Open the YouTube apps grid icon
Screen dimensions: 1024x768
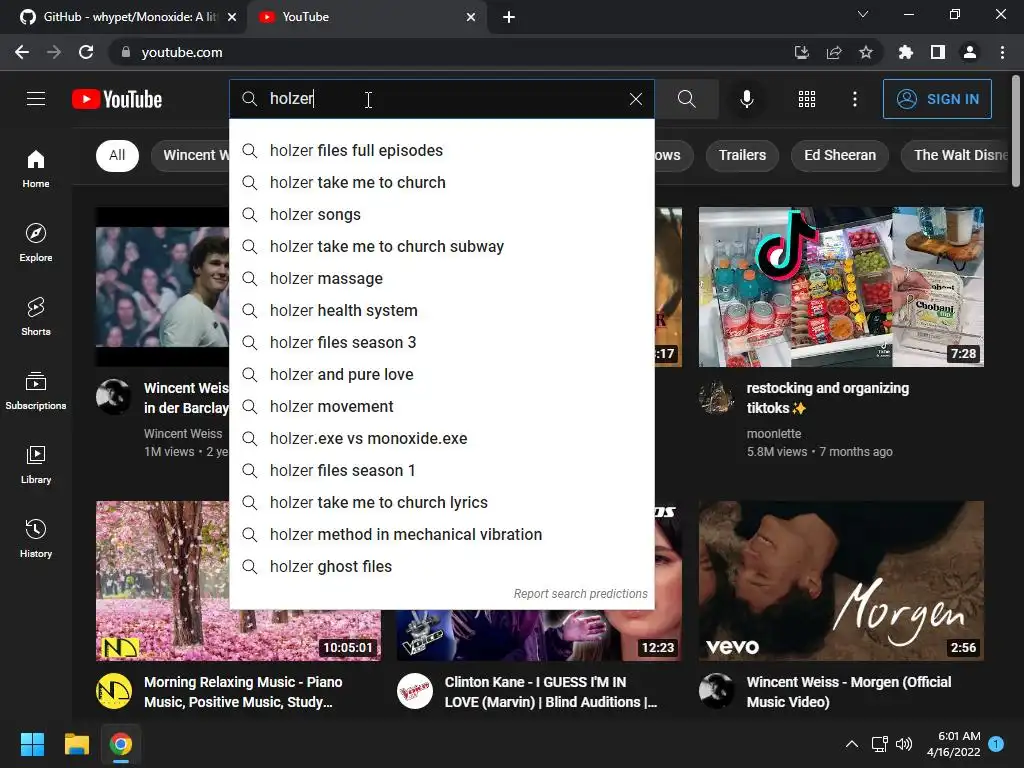pyautogui.click(x=807, y=99)
